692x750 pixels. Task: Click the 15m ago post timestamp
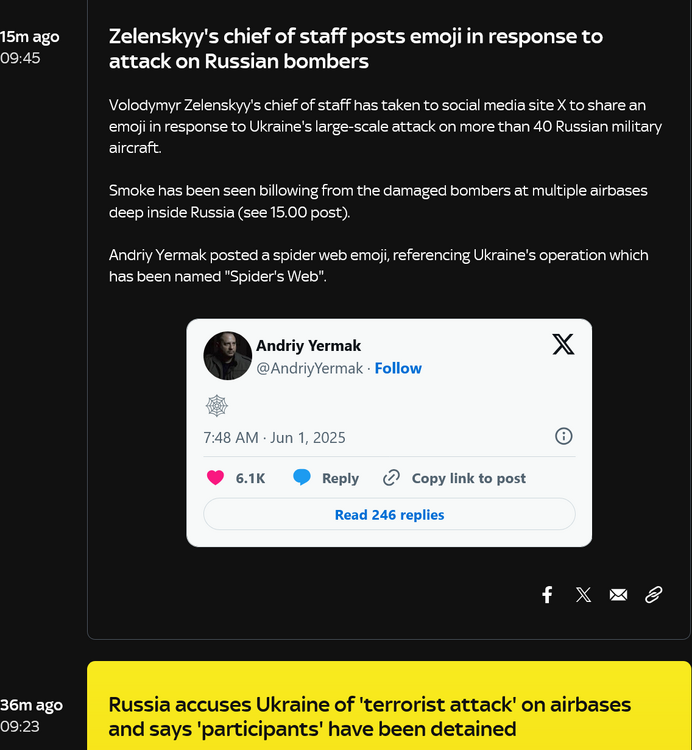click(x=30, y=37)
